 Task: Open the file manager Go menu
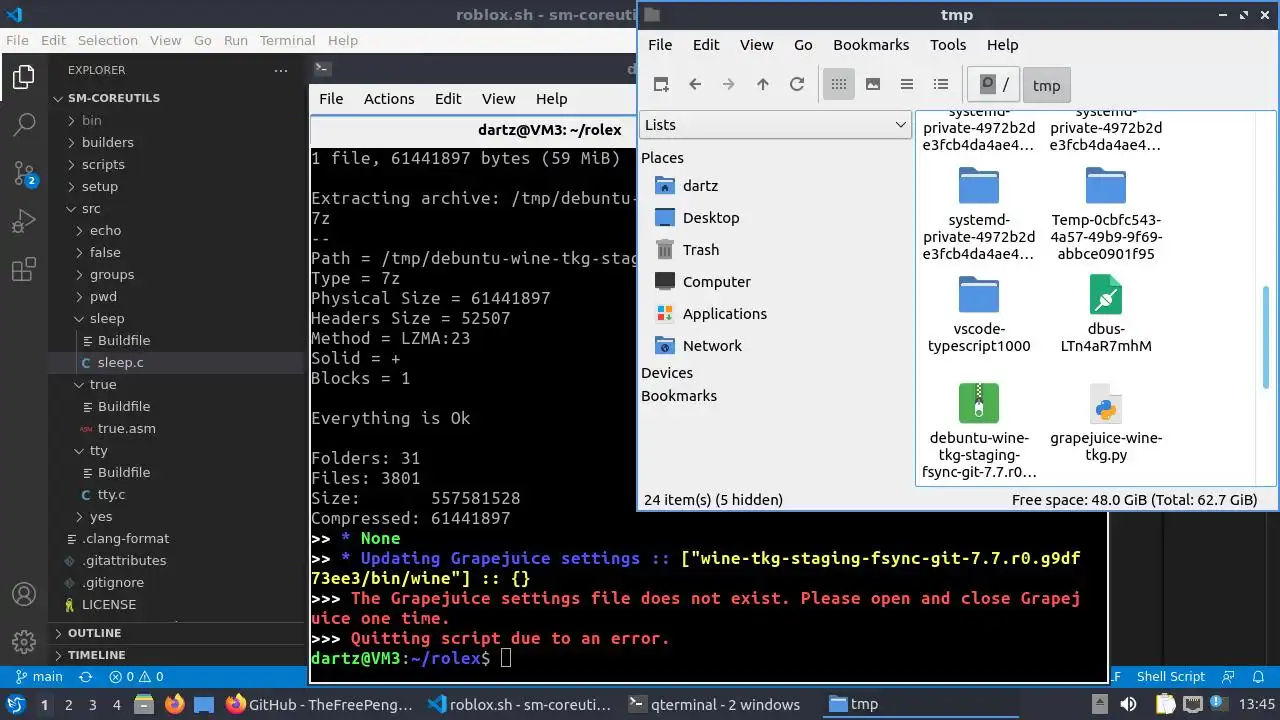pos(803,45)
